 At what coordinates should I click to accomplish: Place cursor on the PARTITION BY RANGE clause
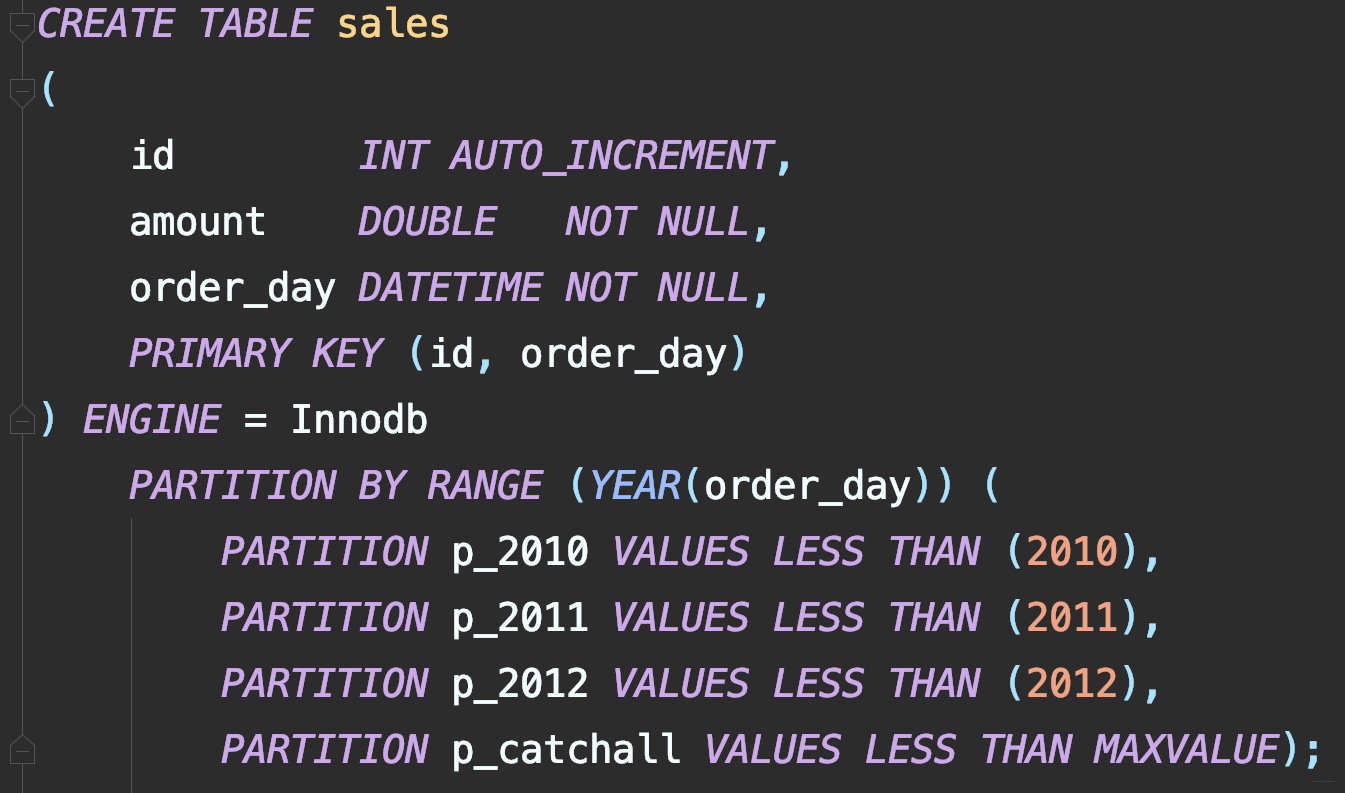[x=336, y=486]
